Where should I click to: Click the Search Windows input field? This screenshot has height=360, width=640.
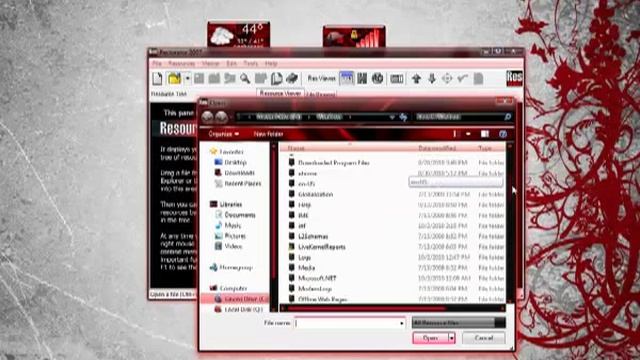coord(459,117)
